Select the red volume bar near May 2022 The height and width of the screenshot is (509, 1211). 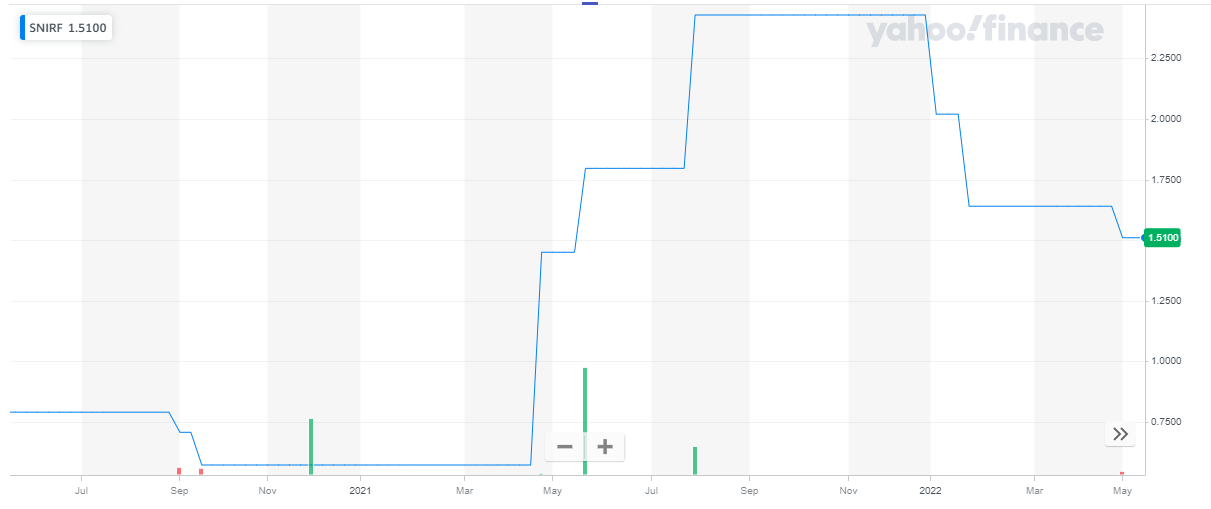(x=1122, y=473)
